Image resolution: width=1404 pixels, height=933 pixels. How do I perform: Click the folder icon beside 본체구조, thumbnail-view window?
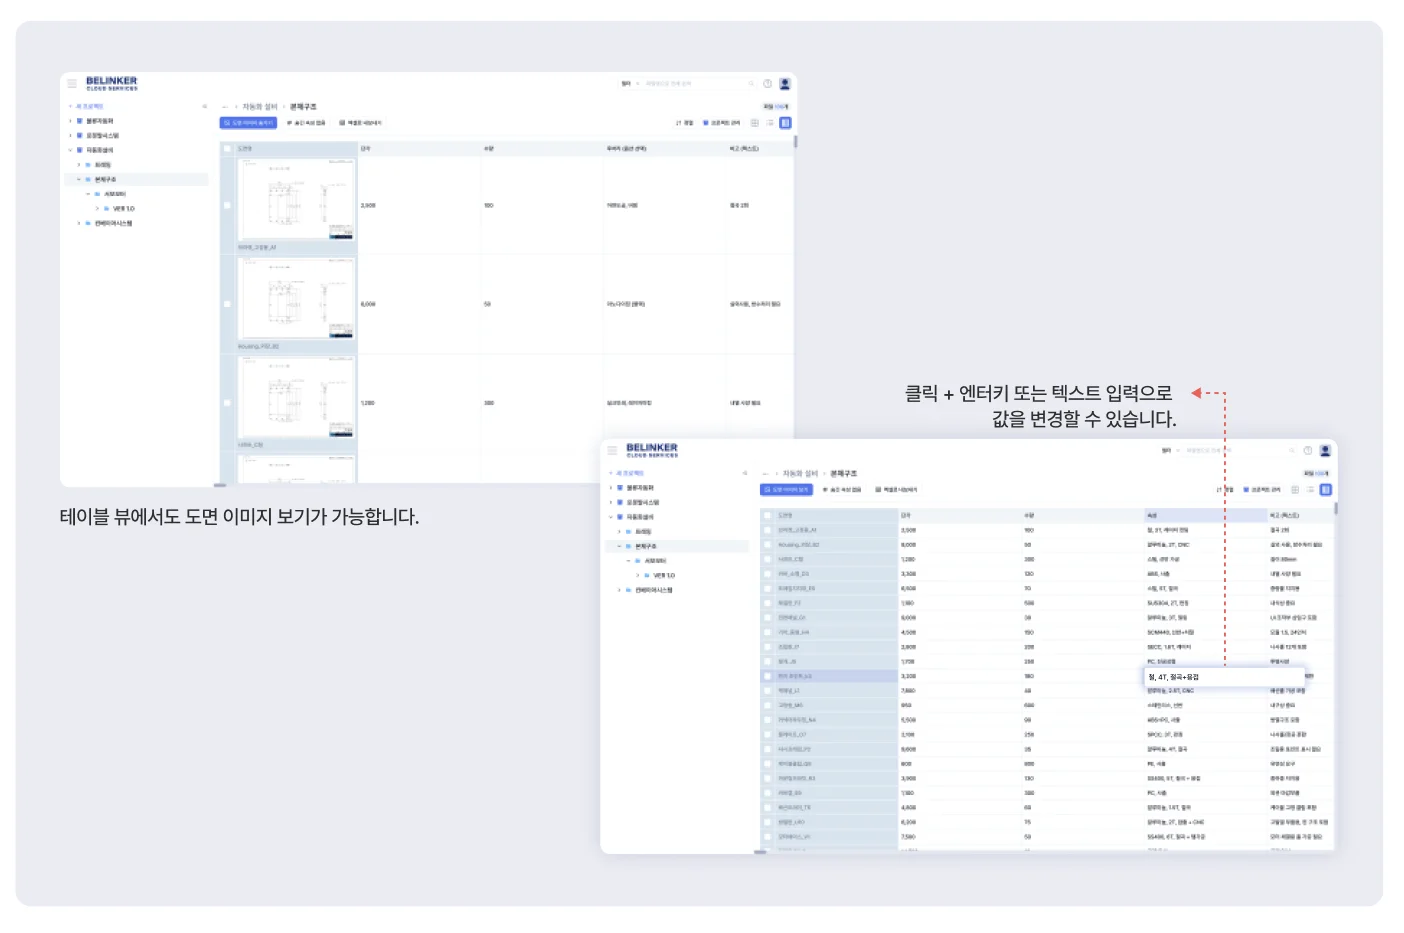pyautogui.click(x=88, y=180)
